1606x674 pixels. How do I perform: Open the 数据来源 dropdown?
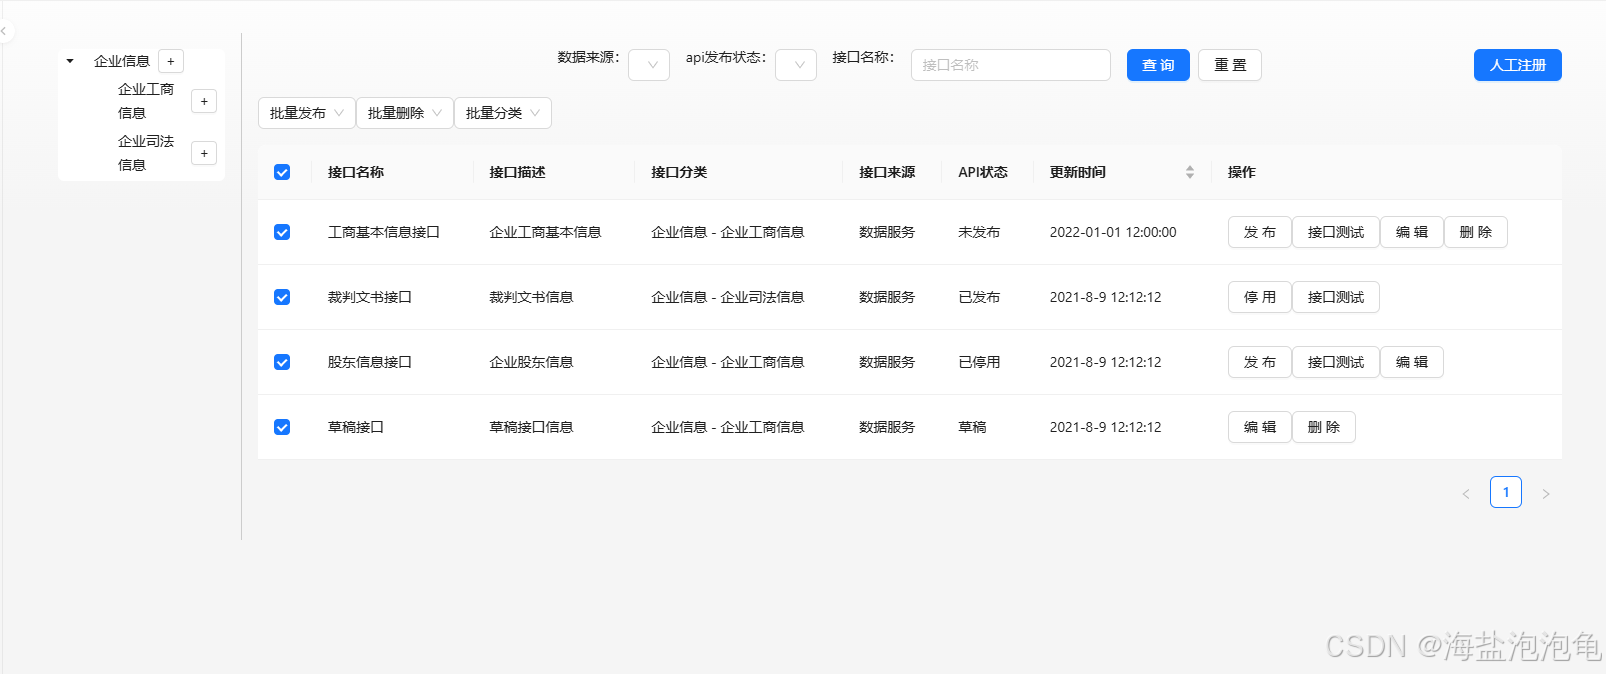coord(649,65)
